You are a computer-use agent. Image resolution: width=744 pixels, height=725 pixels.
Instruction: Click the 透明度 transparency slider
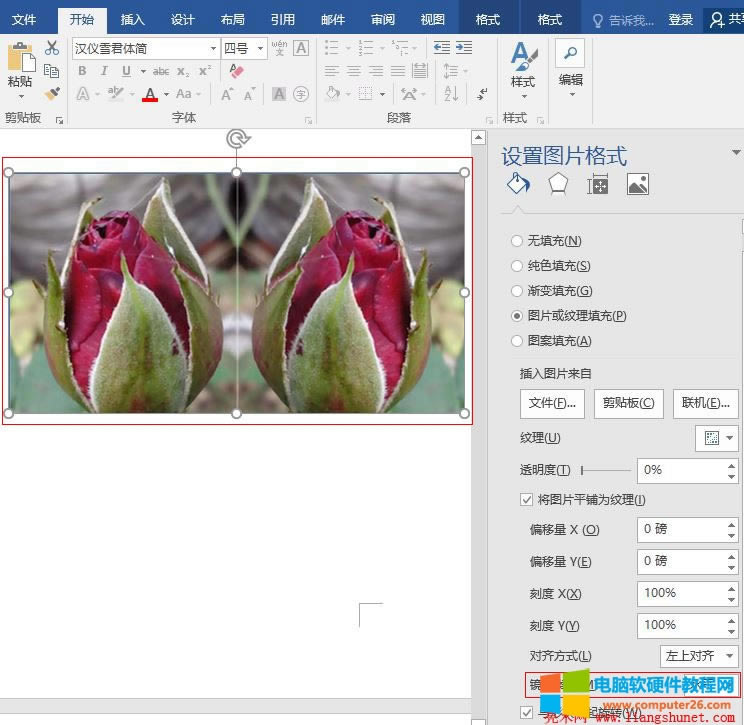606,470
